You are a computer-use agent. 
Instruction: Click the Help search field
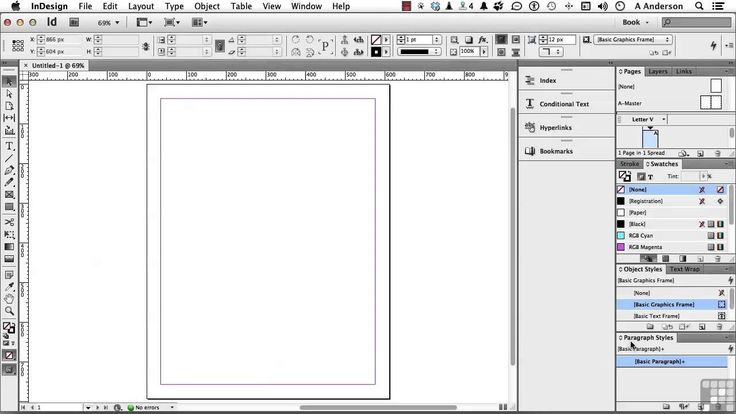(696, 22)
